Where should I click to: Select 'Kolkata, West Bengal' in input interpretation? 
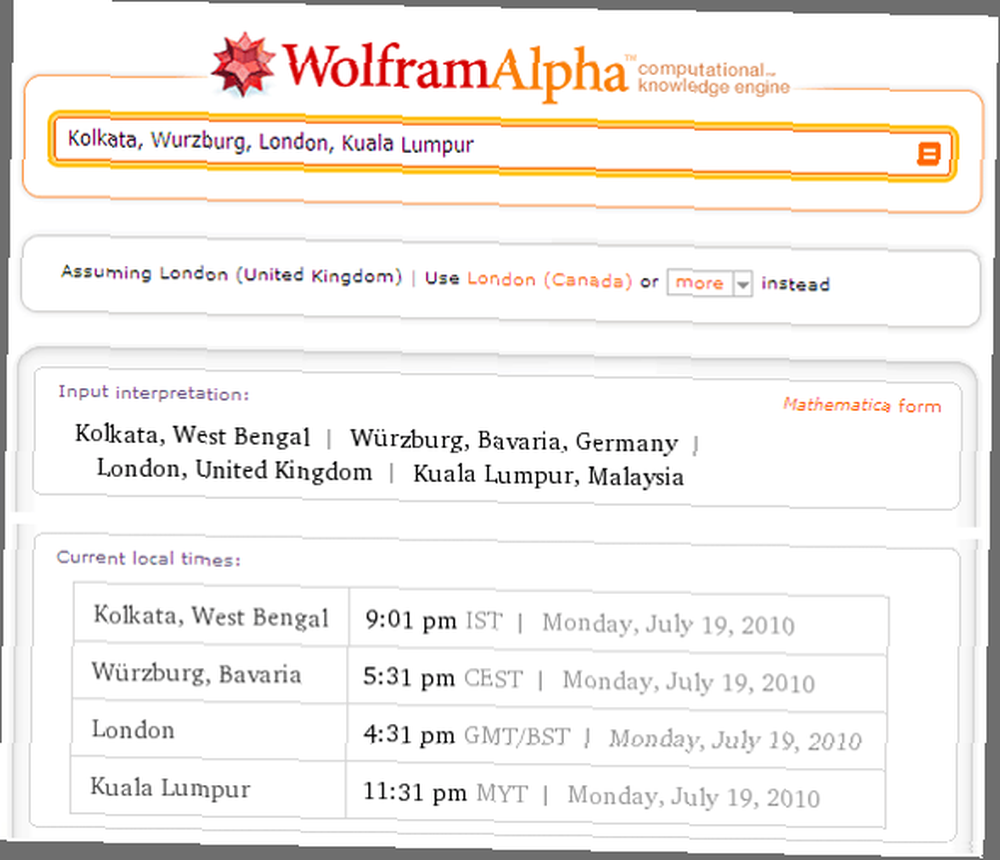[193, 436]
